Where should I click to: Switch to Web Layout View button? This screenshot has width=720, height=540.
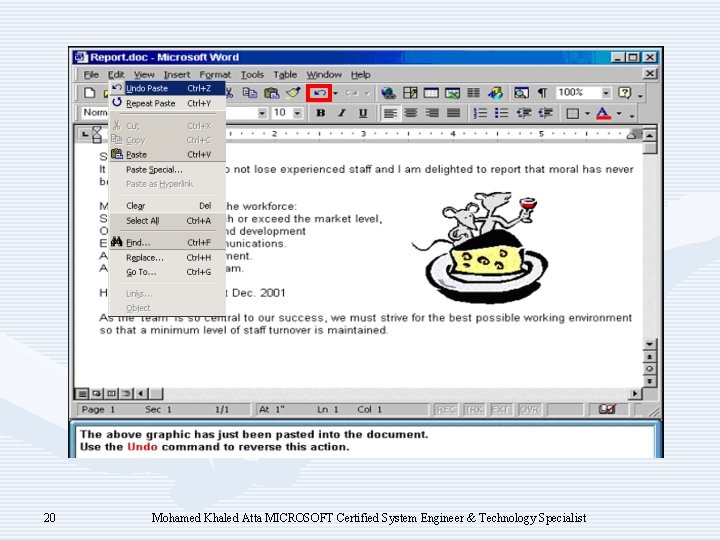(96, 394)
